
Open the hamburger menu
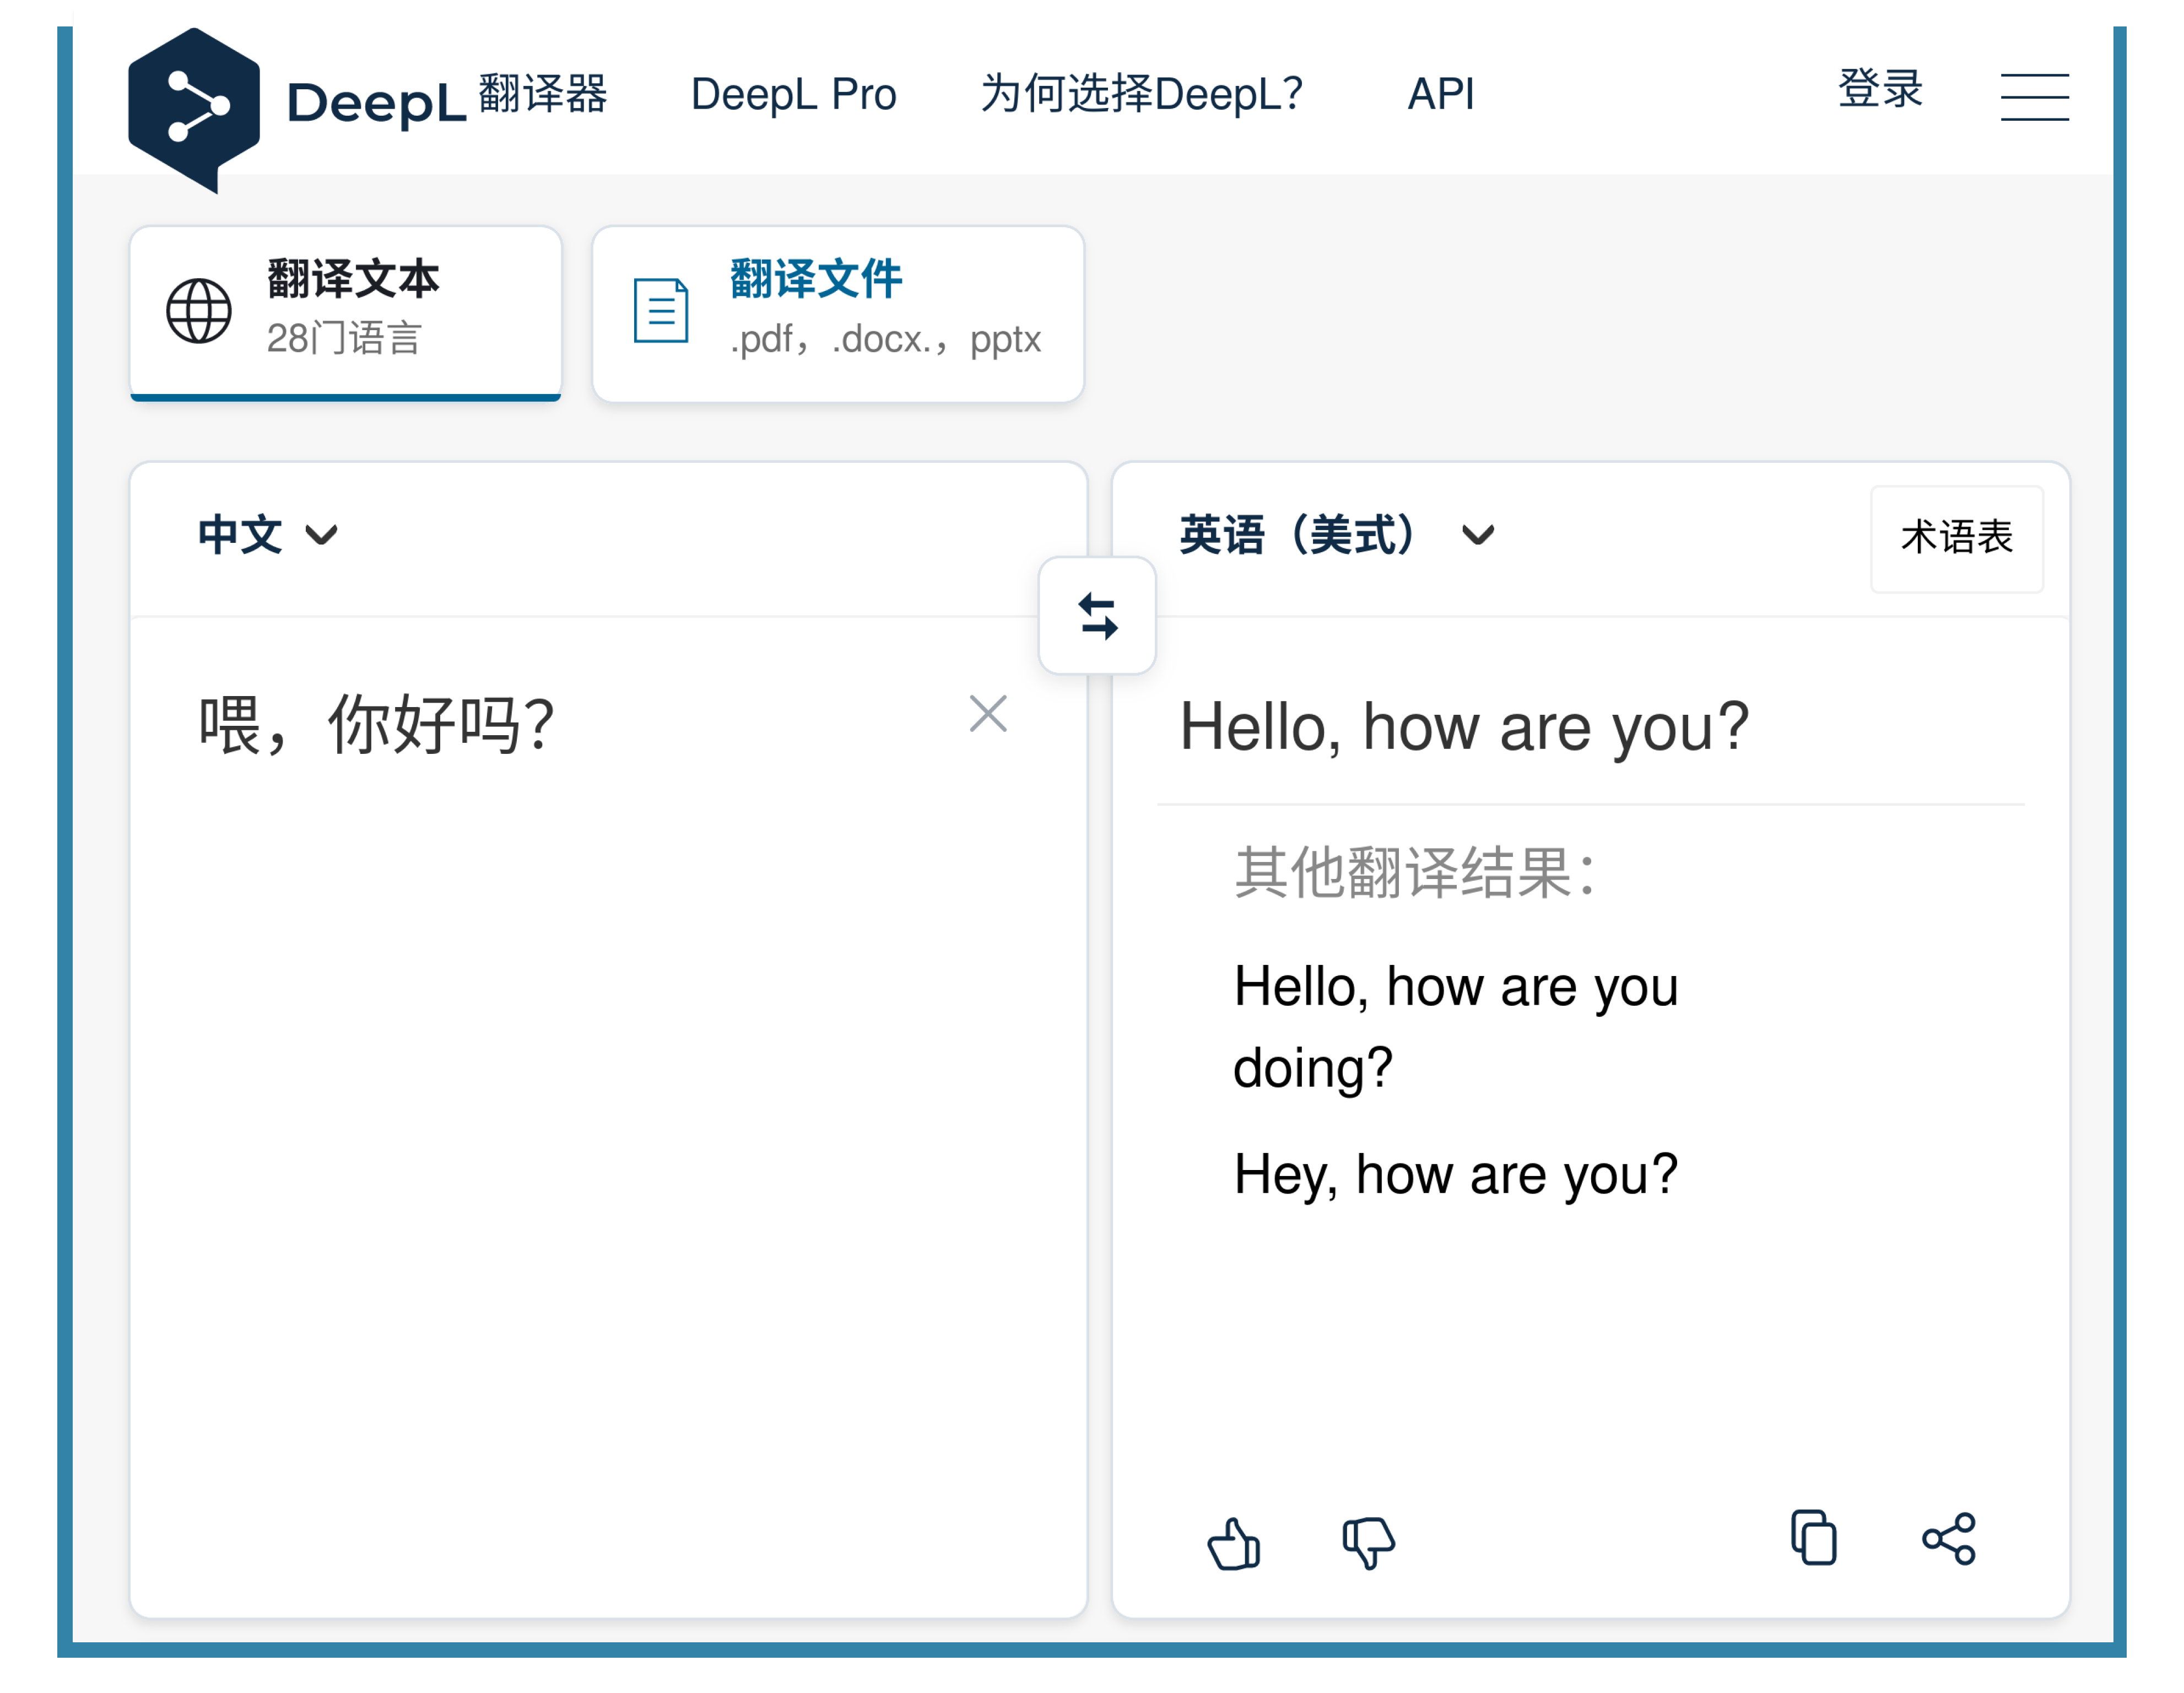(x=2034, y=97)
